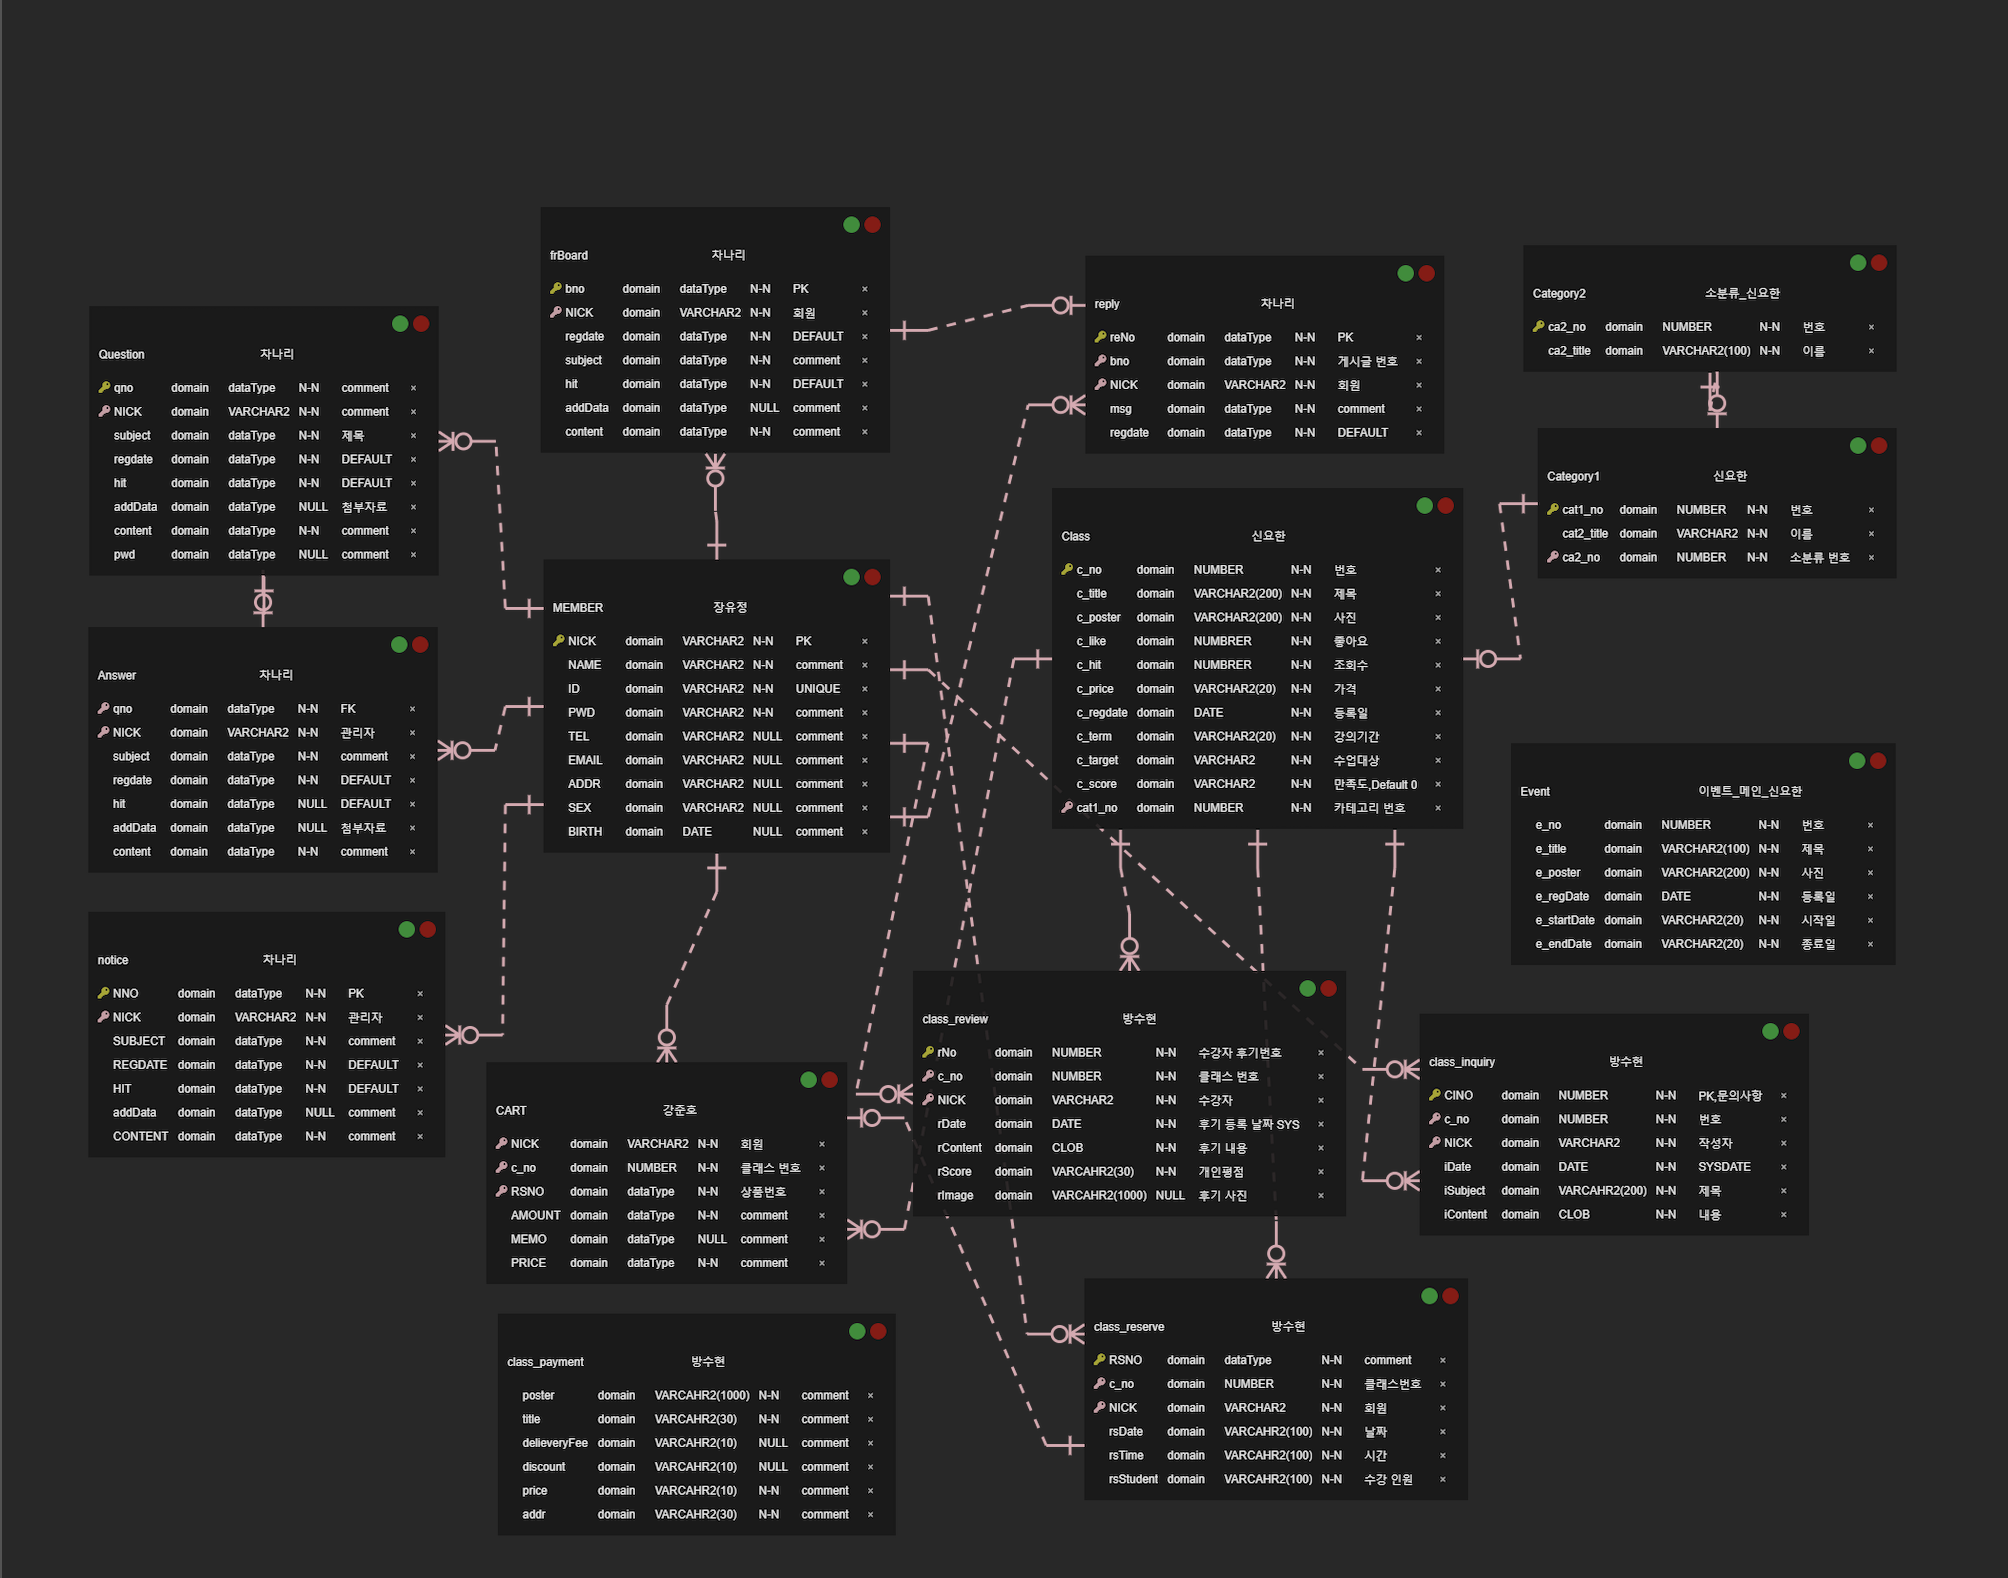Click the green circle on the Class table
This screenshot has width=2008, height=1578.
1424,506
